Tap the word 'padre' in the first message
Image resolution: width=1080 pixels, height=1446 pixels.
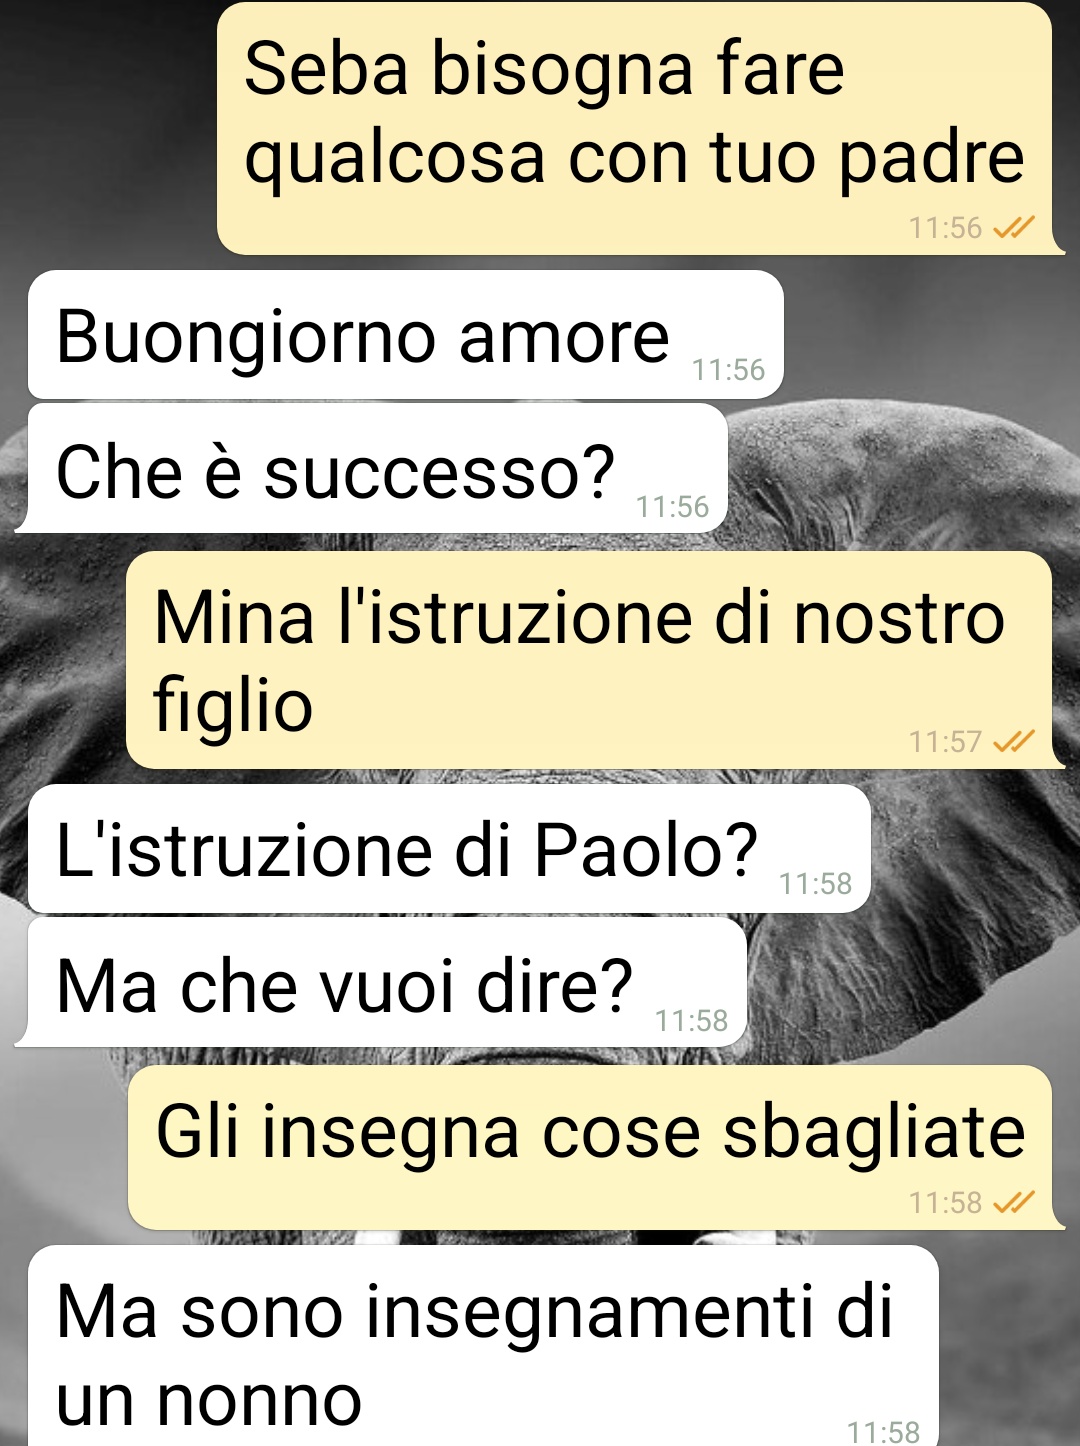pyautogui.click(x=931, y=160)
